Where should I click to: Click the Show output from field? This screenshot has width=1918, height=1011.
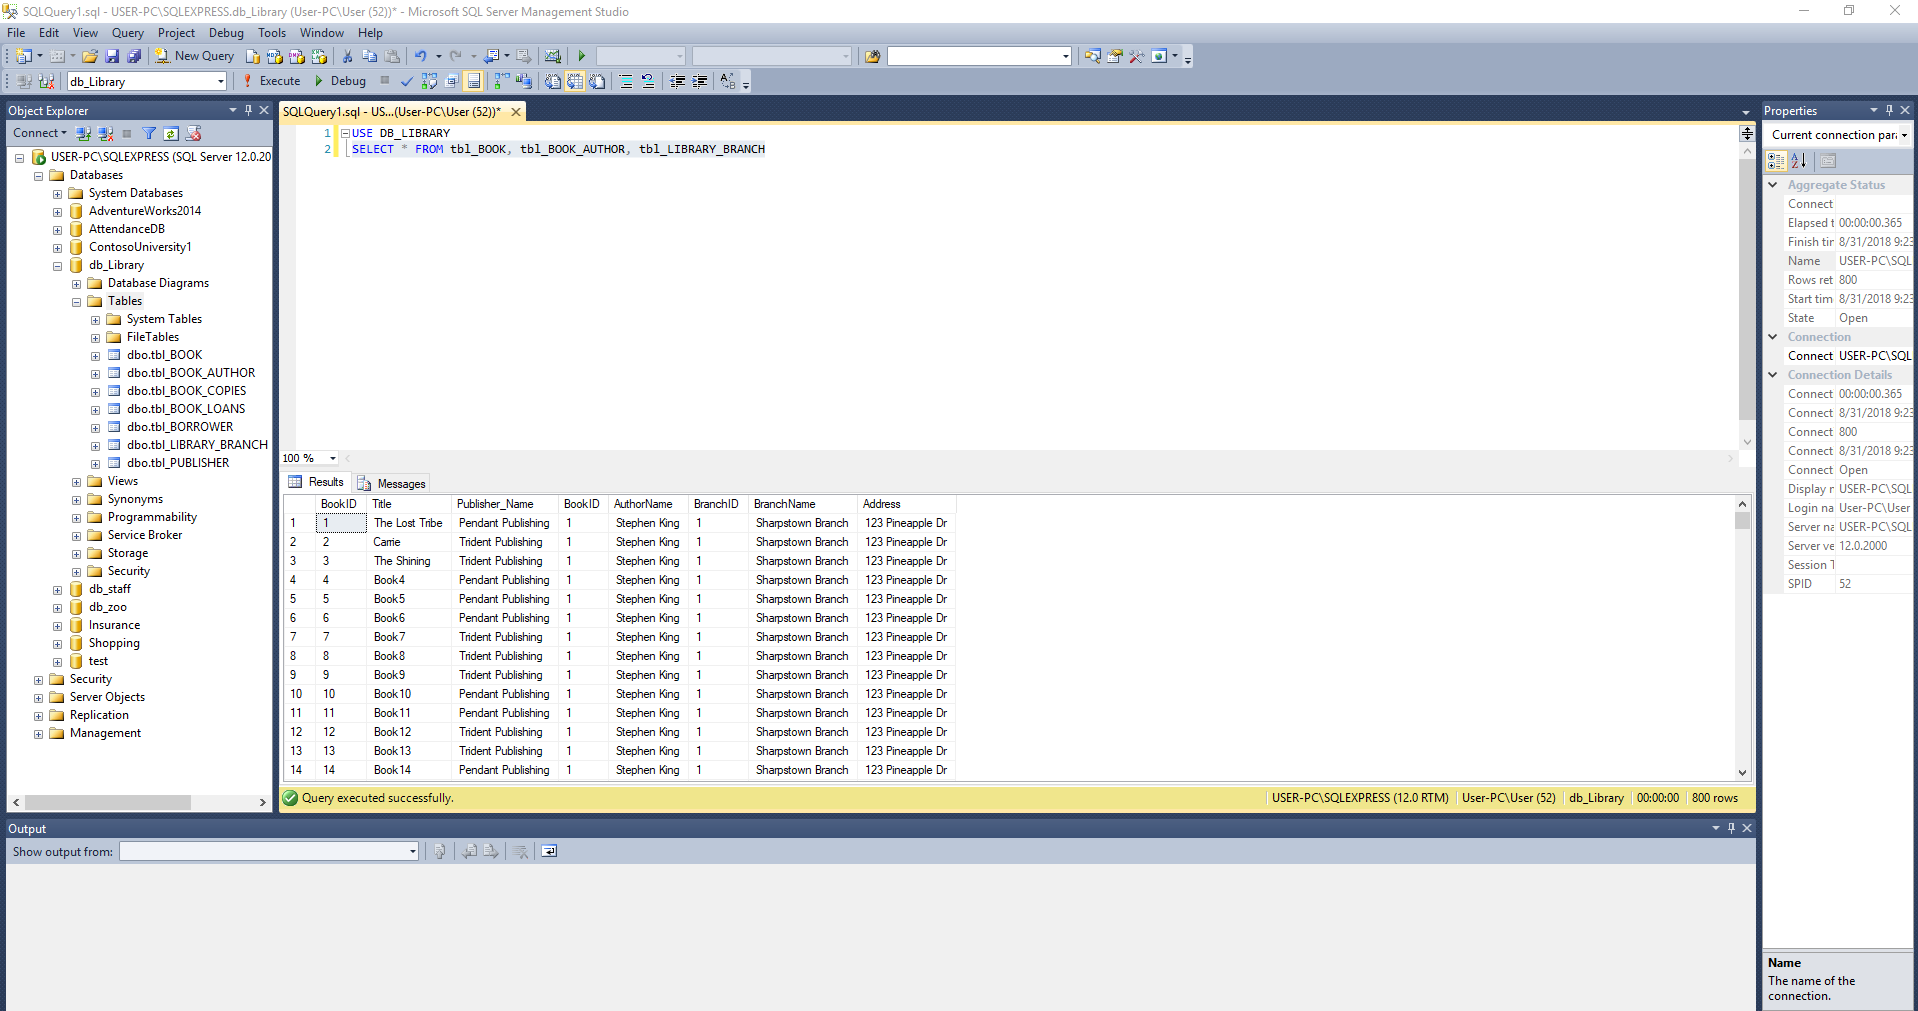[x=268, y=852]
